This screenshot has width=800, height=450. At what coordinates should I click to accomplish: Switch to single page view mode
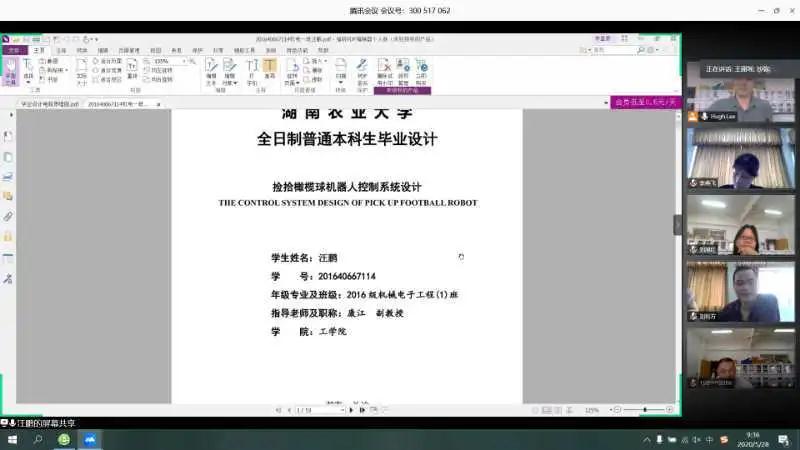point(535,410)
